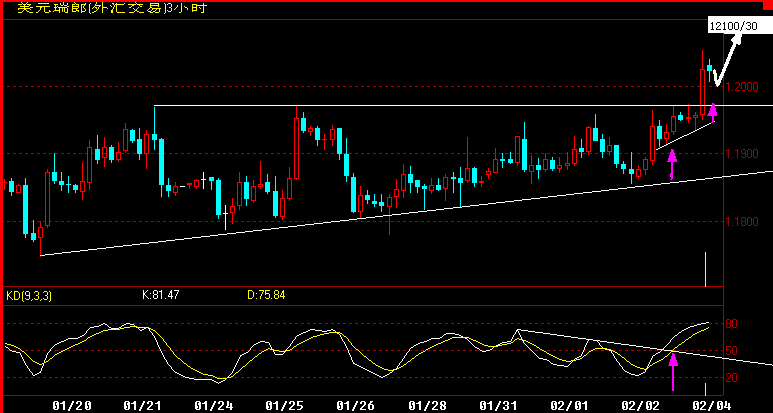This screenshot has height=413, width=773.
Task: Click the 1.1900 price axis label
Action: (x=741, y=154)
